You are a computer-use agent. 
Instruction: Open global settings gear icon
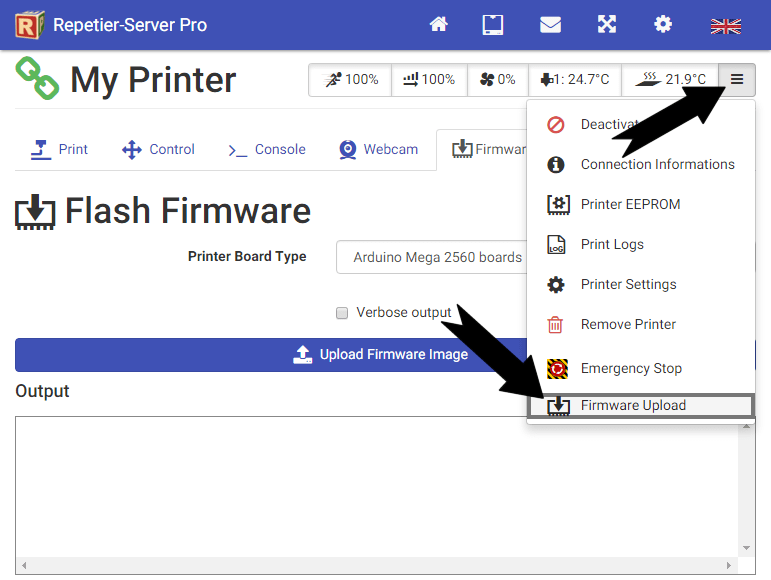pos(663,25)
